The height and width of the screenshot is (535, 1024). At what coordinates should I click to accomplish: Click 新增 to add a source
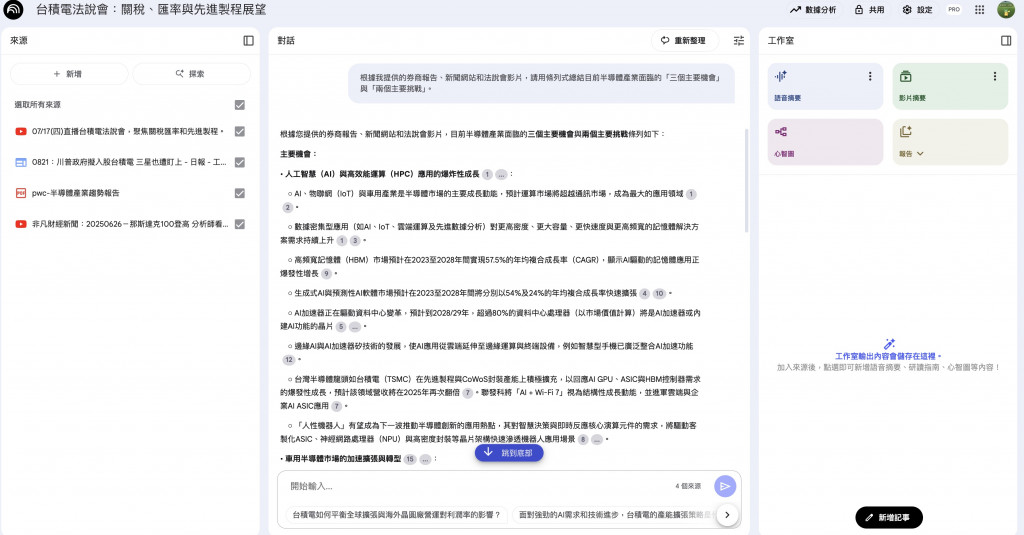69,74
